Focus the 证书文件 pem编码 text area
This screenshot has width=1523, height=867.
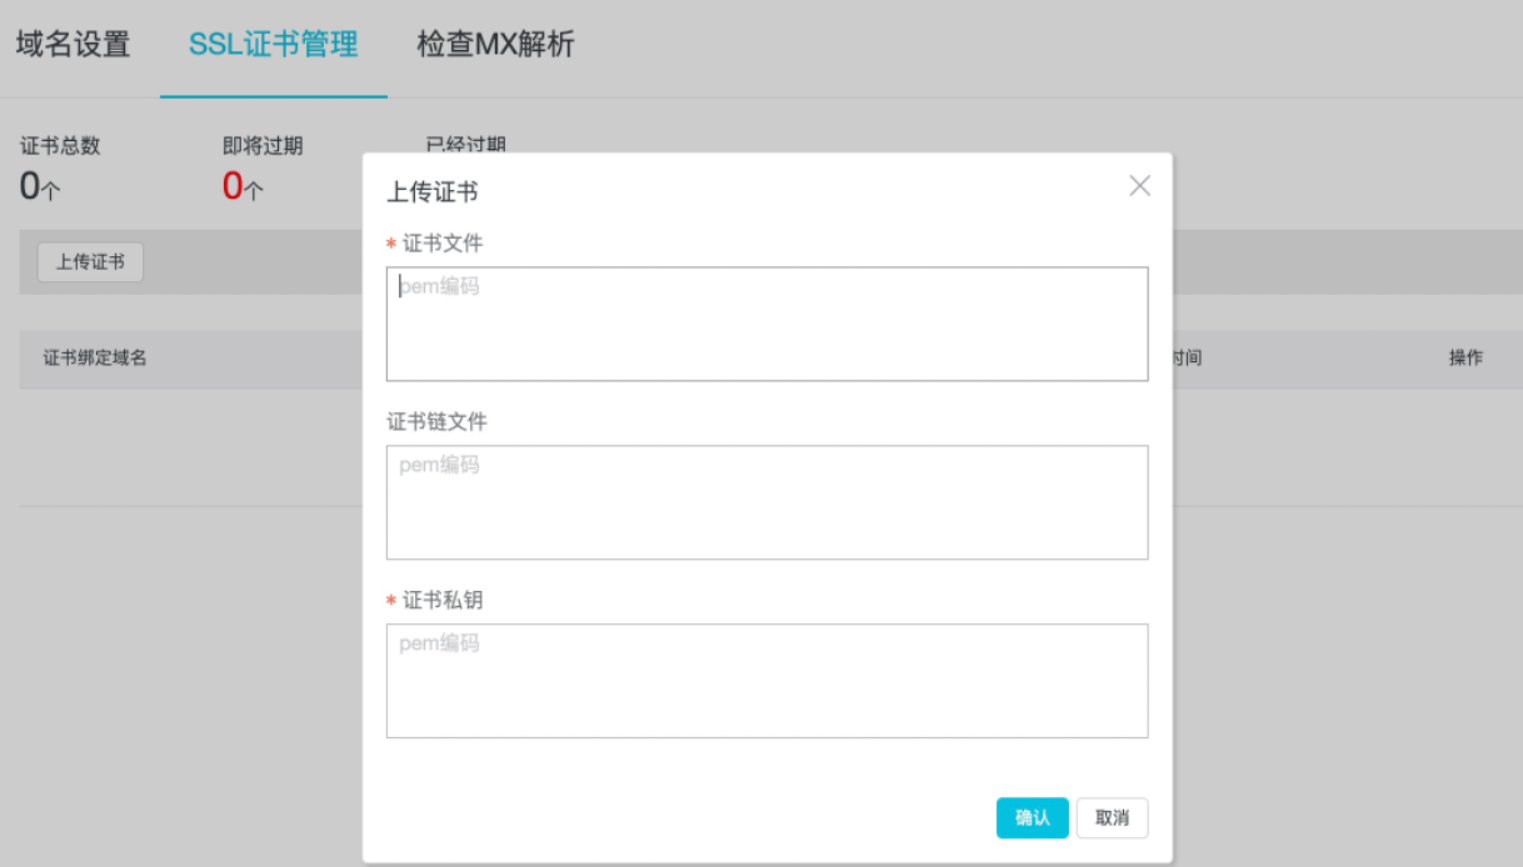tap(766, 324)
